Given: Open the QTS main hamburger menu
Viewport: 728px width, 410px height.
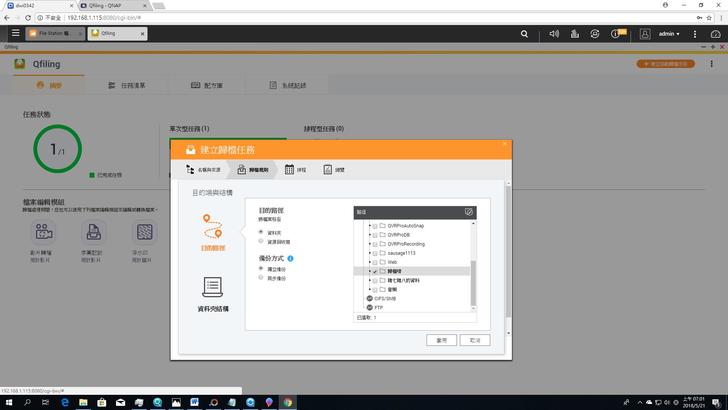Looking at the screenshot, I should (15, 33).
